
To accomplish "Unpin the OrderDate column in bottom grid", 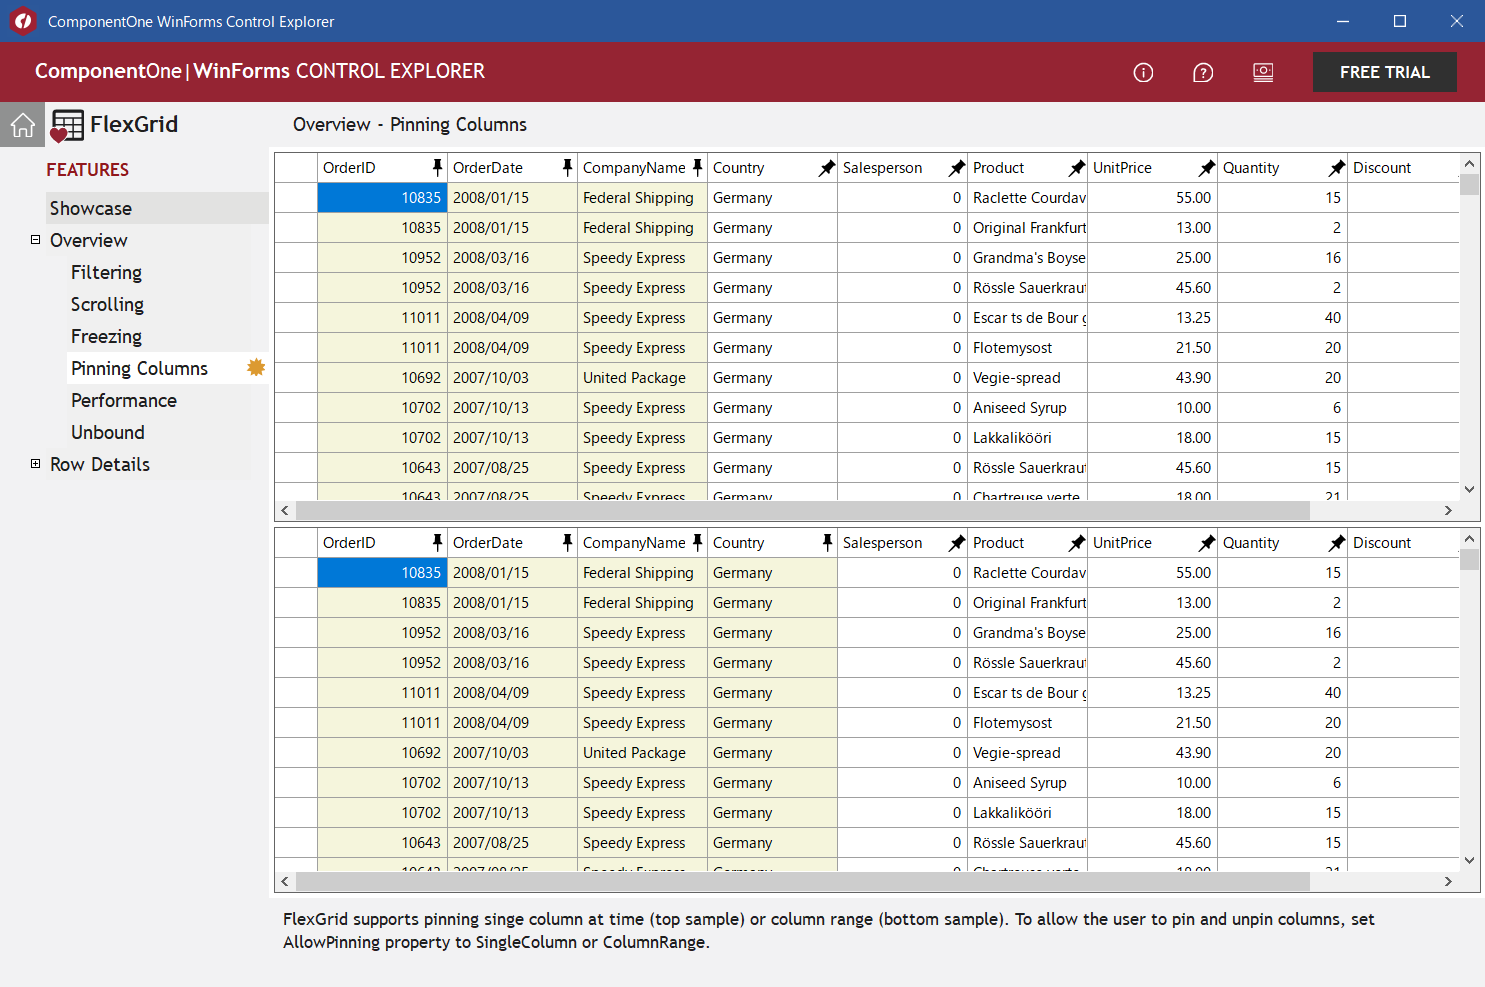I will pos(567,542).
